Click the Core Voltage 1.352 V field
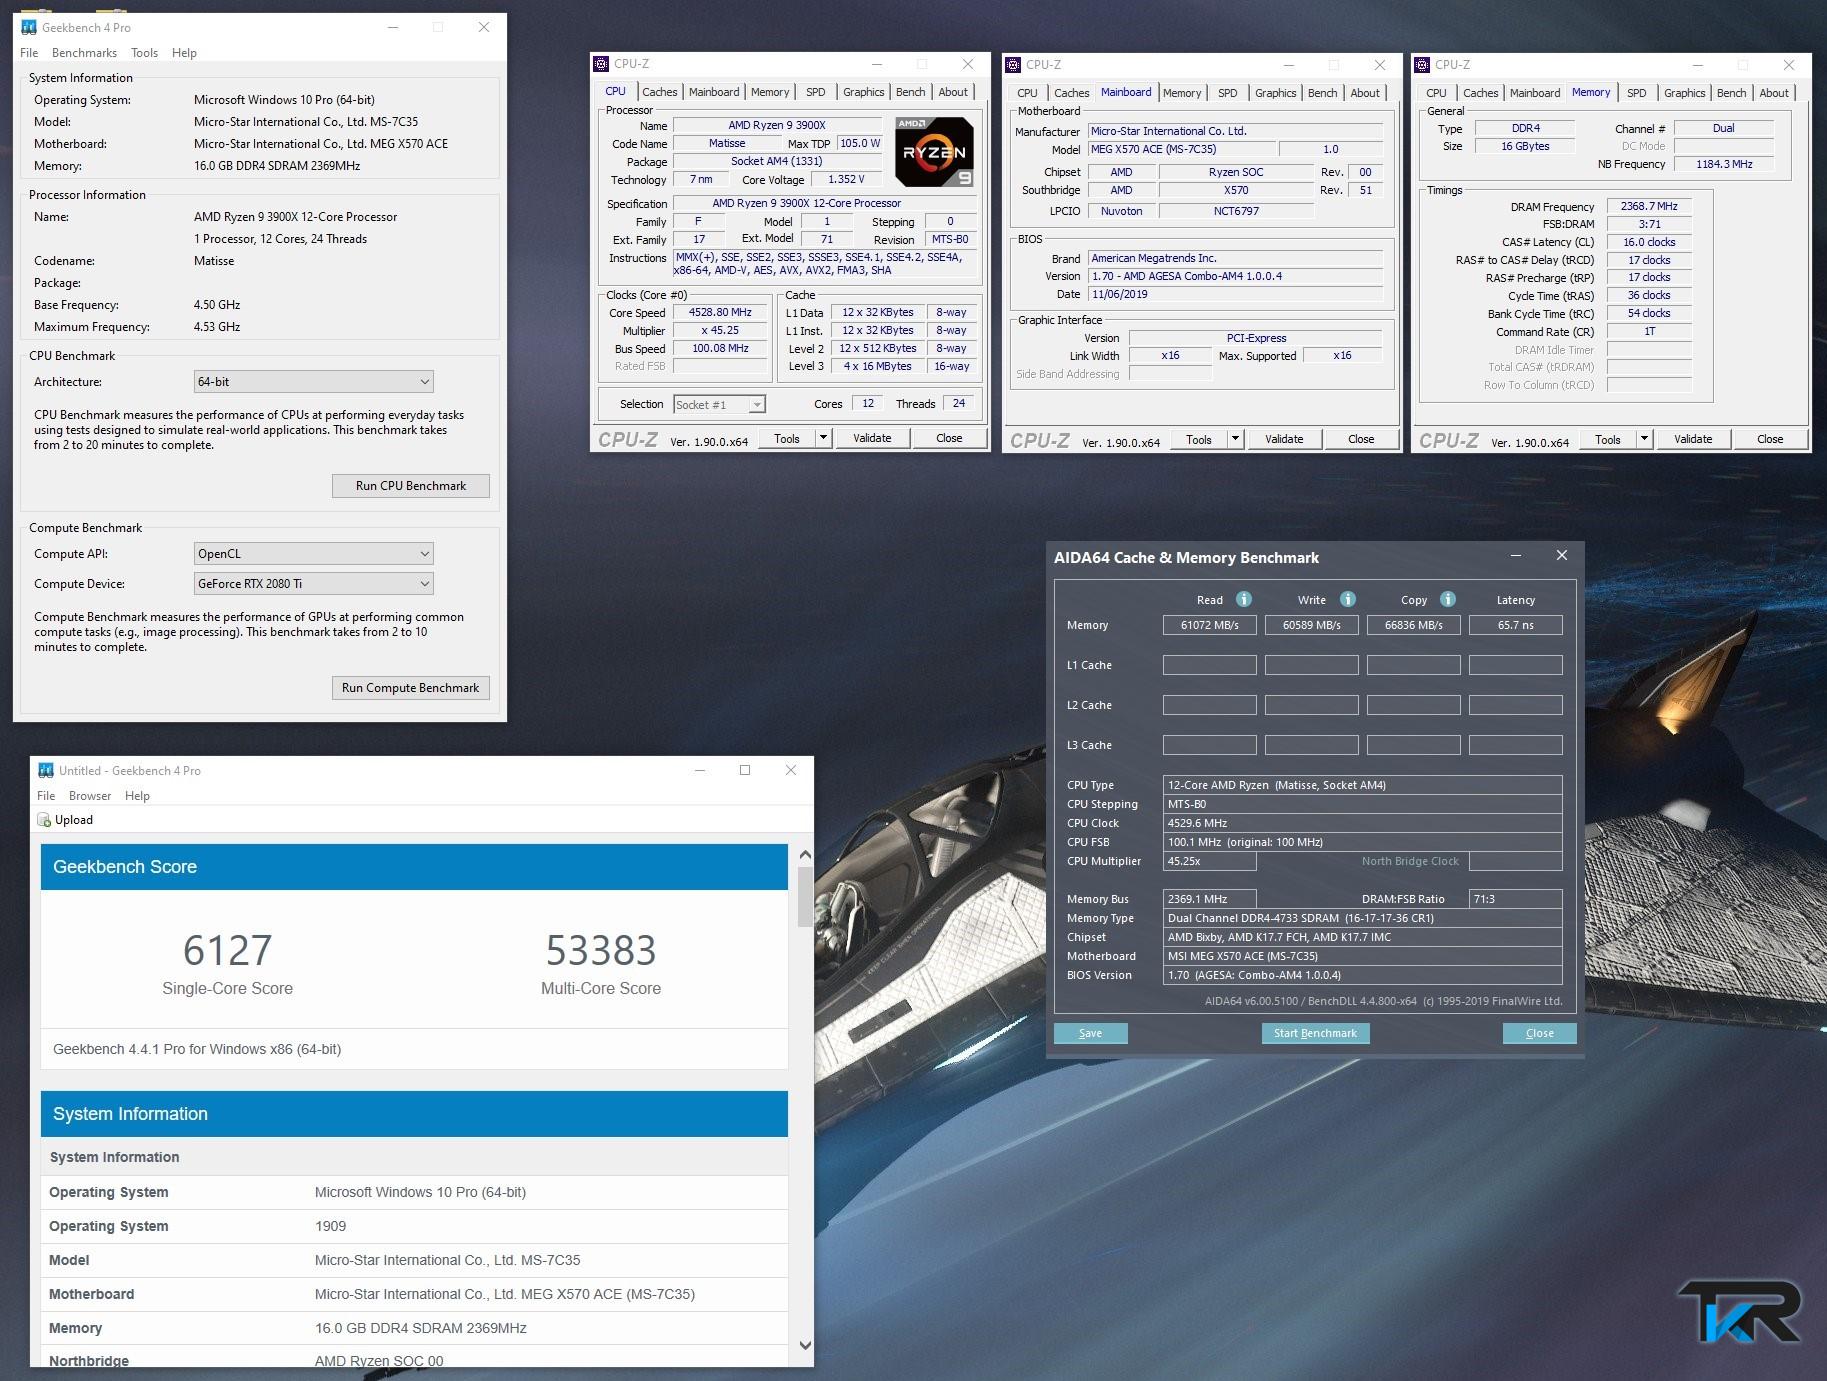1827x1381 pixels. coord(846,180)
